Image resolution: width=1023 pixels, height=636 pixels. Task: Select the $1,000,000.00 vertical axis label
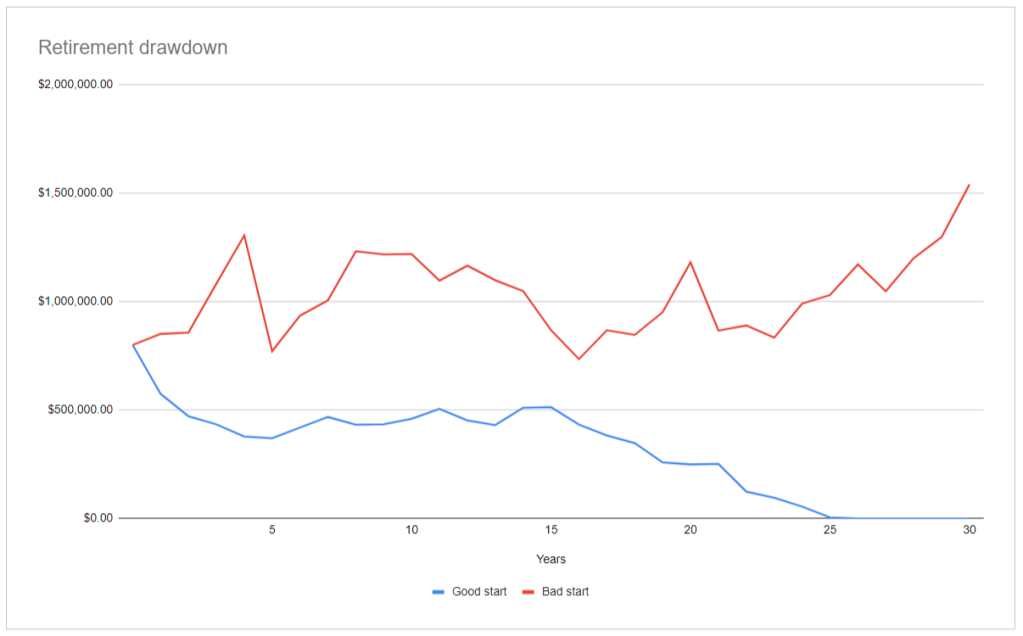click(75, 301)
